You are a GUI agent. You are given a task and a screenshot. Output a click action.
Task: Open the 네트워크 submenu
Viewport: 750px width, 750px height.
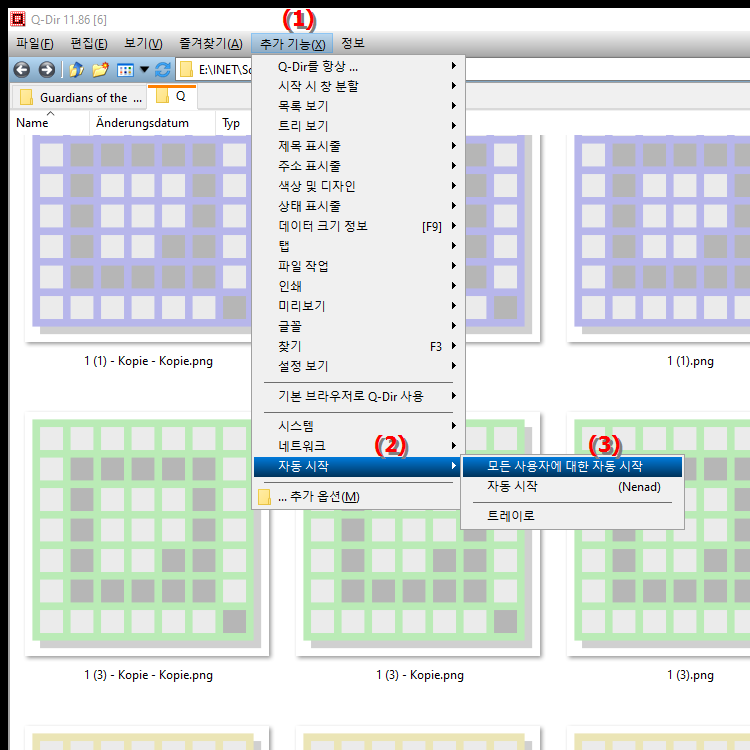[358, 446]
